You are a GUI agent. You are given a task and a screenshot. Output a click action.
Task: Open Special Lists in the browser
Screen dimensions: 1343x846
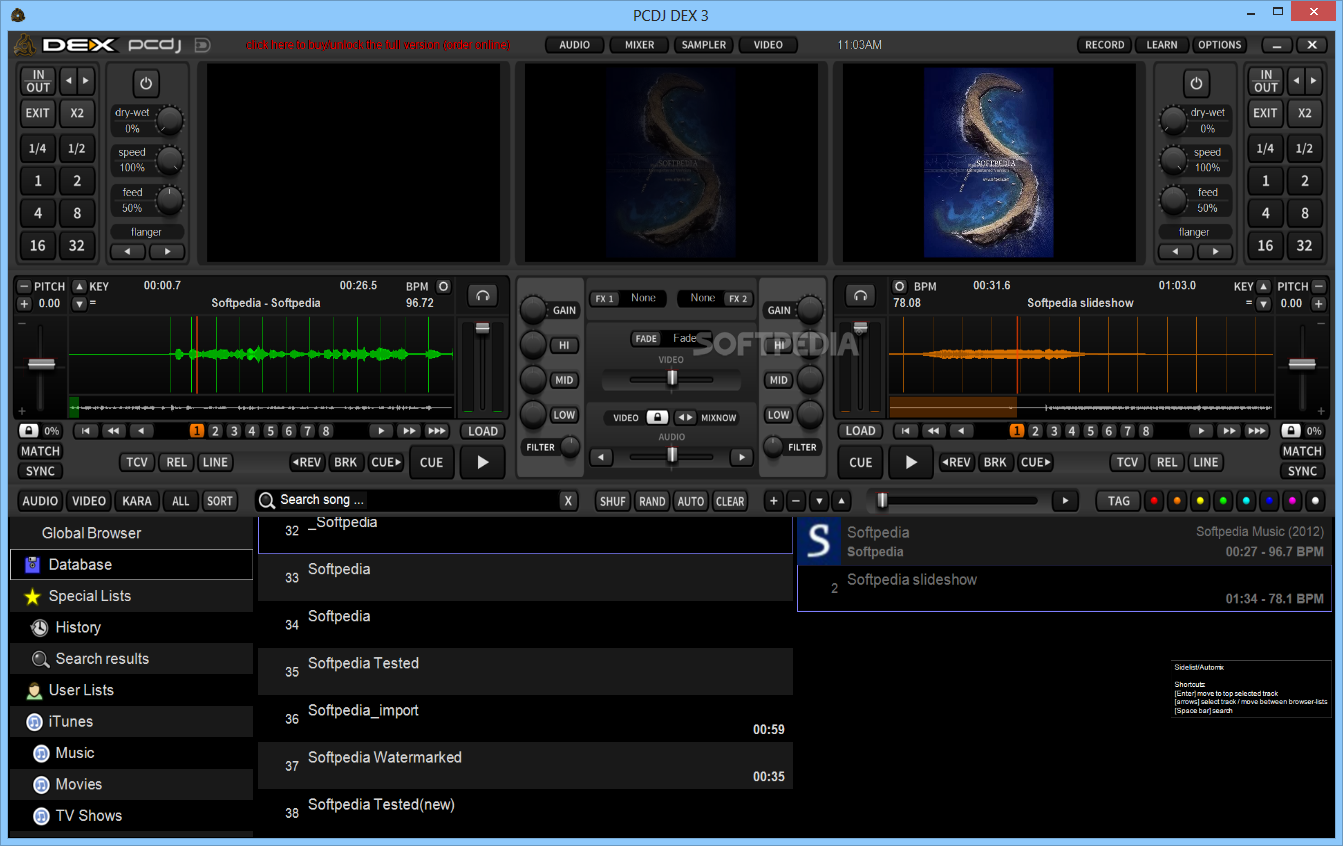point(131,596)
